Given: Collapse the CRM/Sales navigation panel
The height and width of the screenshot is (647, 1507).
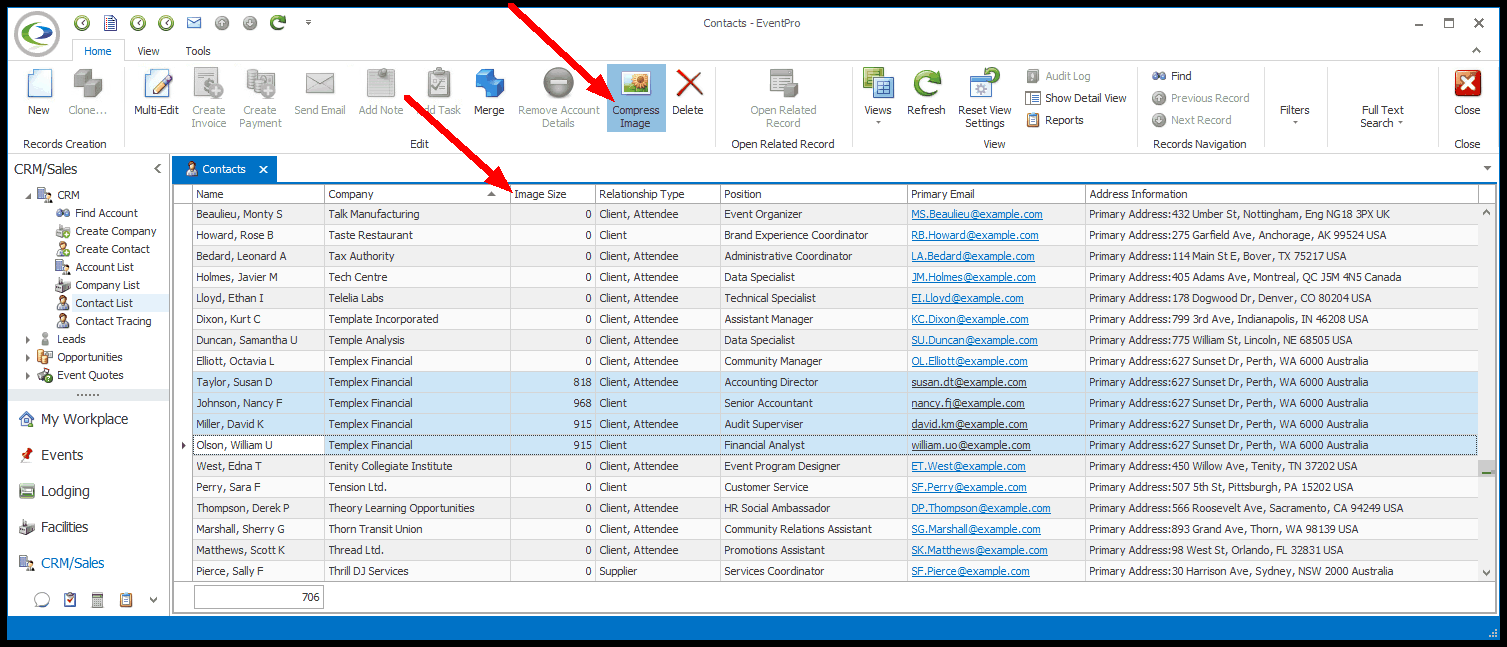Looking at the screenshot, I should pos(157,169).
